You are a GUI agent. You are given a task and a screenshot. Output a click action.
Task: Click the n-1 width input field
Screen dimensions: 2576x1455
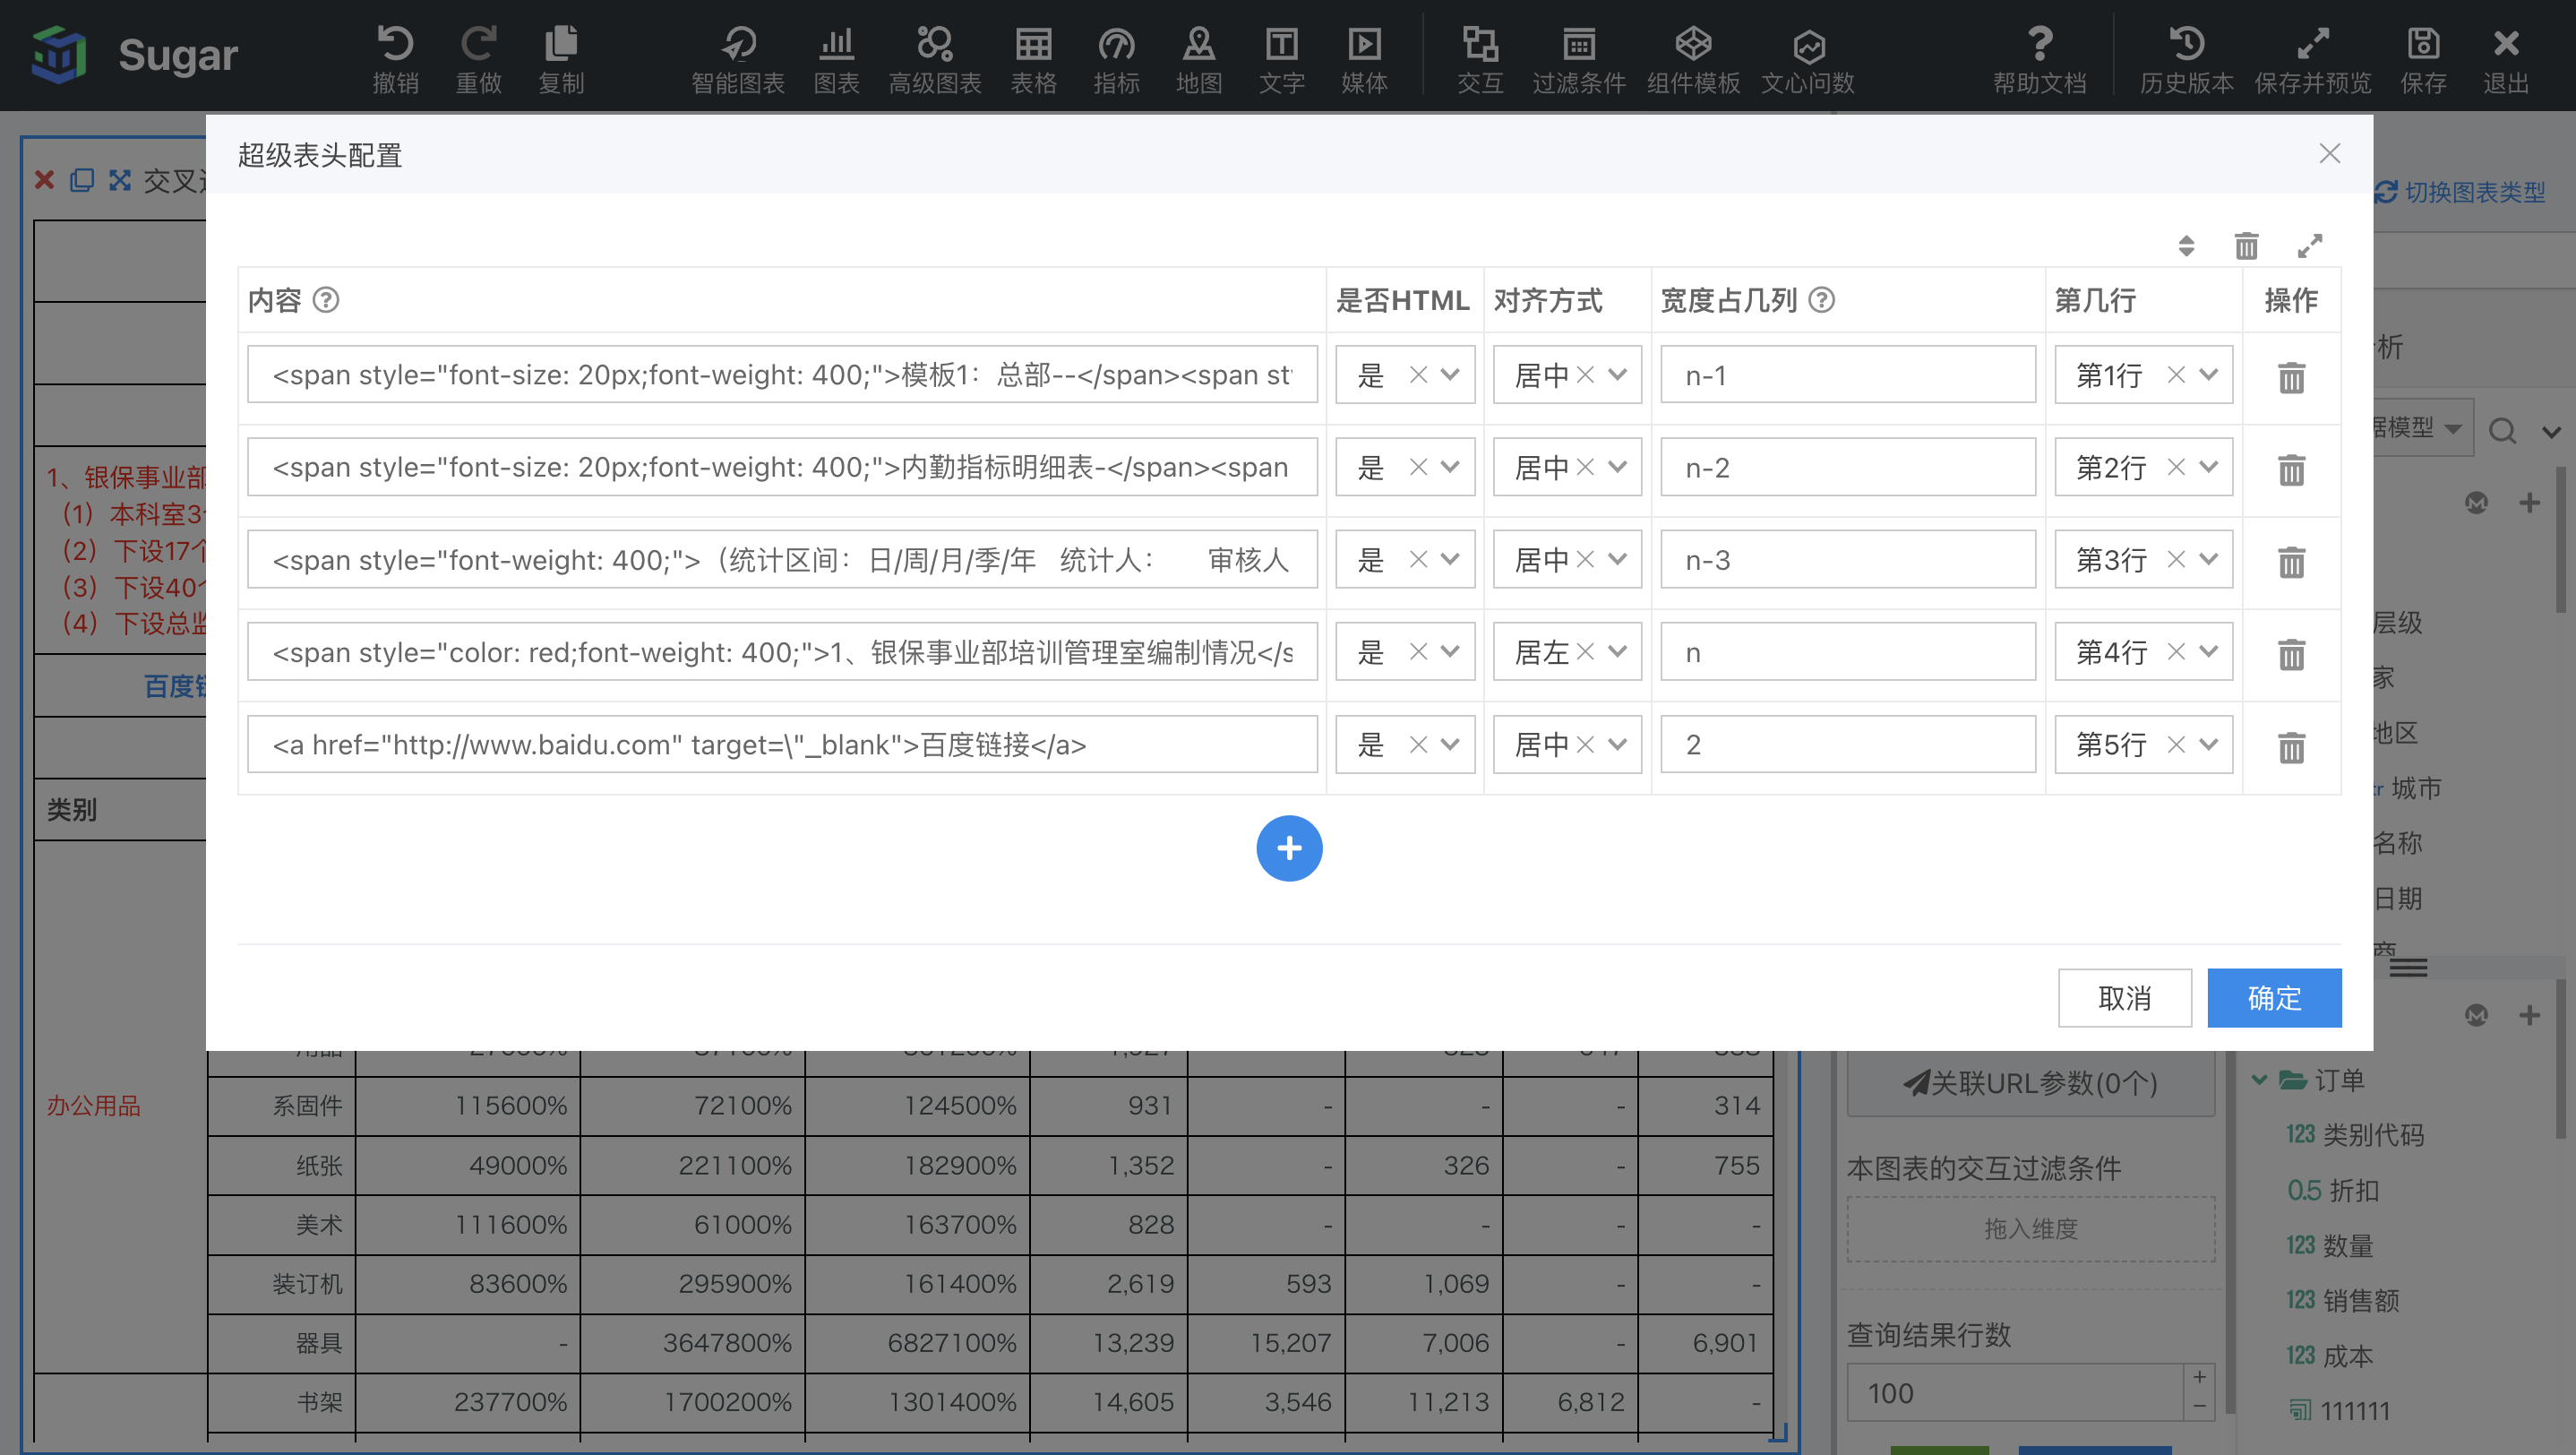point(1848,375)
